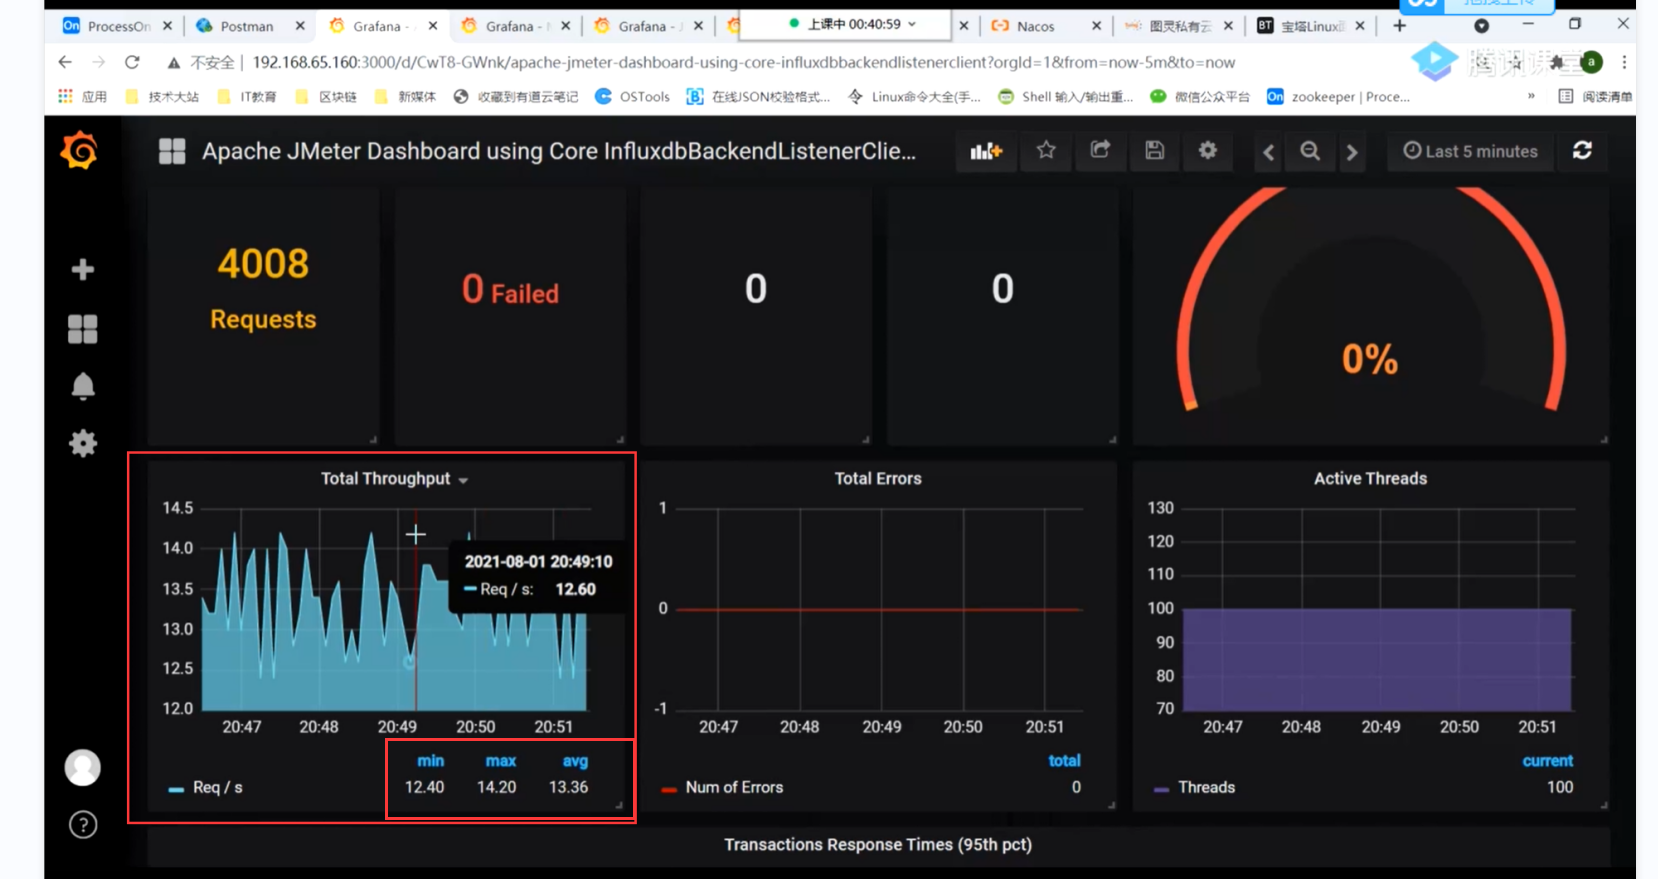Add a new panel to the dashboard
1658x879 pixels.
986,151
